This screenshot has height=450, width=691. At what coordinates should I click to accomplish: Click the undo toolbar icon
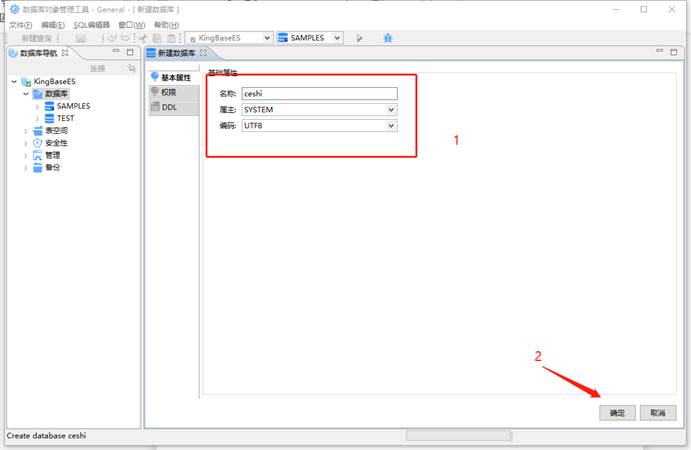(113, 38)
